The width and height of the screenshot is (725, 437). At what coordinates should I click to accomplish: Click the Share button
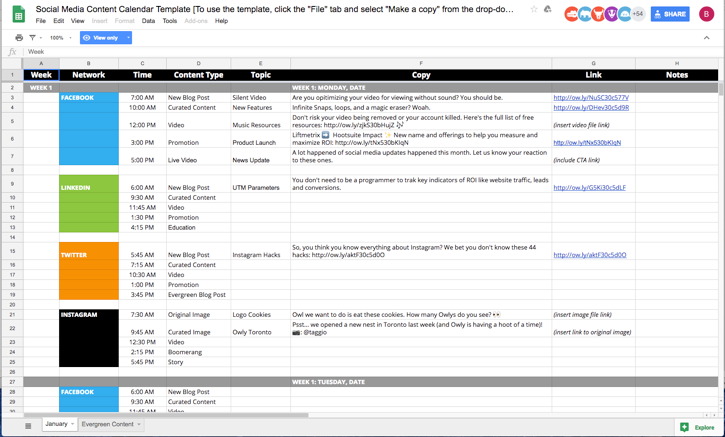pos(670,14)
